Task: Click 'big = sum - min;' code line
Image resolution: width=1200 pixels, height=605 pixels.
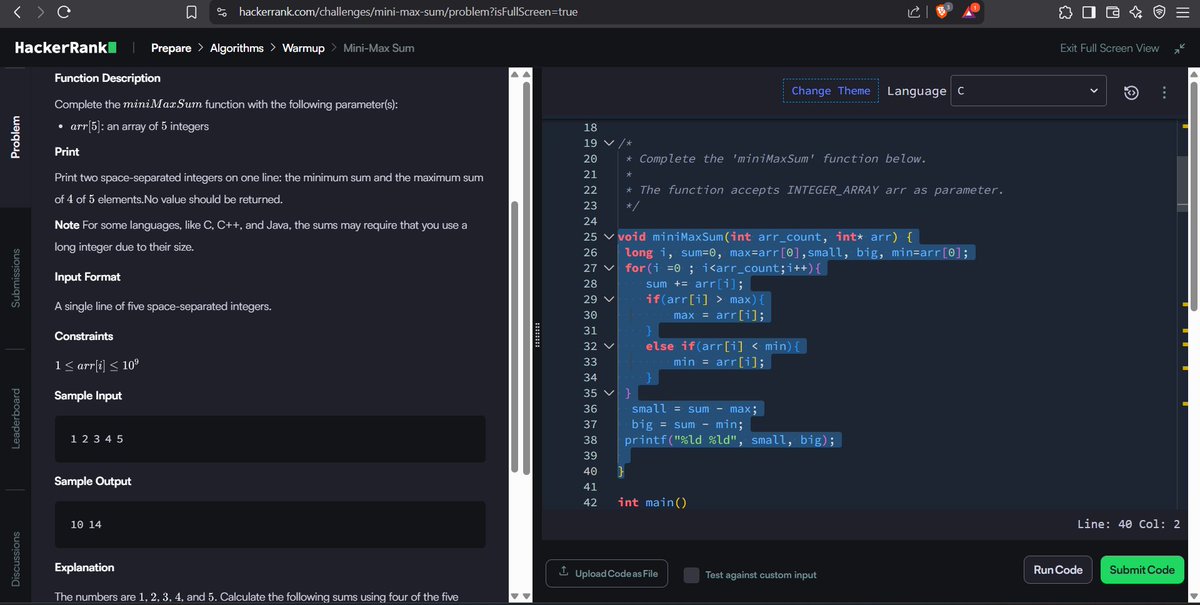Action: [x=686, y=424]
